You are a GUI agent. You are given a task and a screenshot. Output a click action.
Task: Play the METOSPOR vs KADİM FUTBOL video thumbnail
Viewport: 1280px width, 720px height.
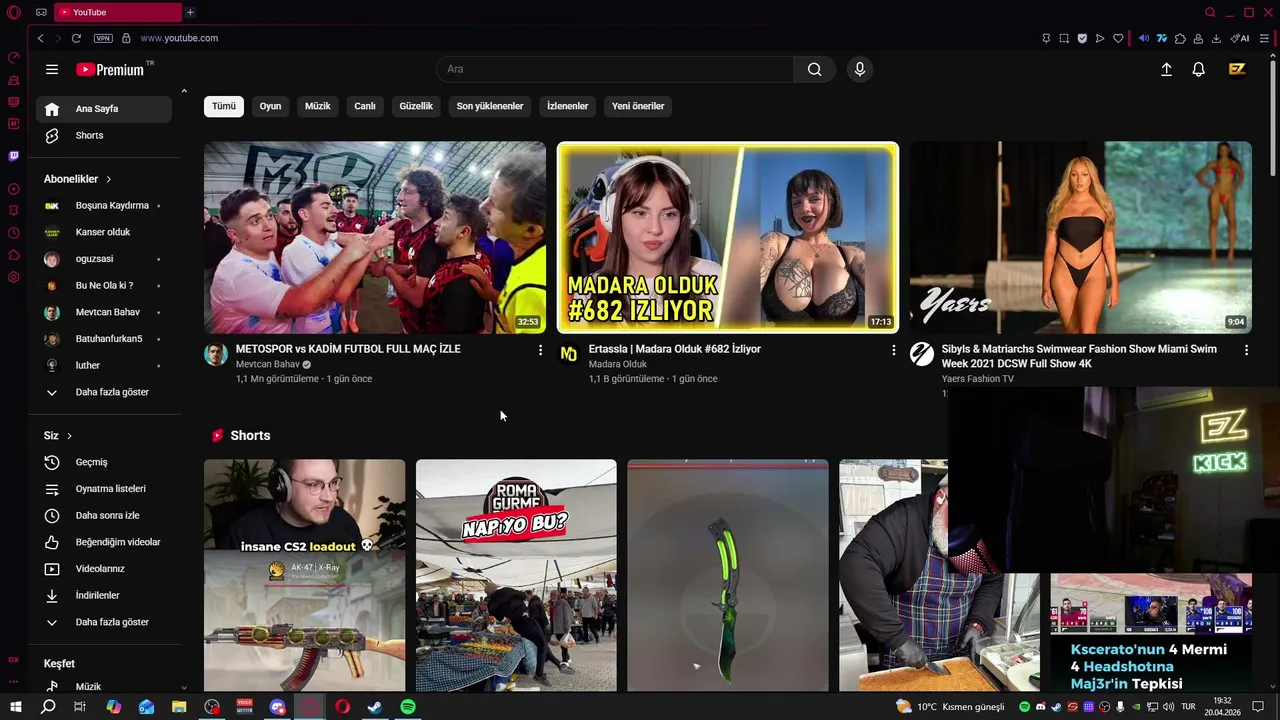(375, 237)
